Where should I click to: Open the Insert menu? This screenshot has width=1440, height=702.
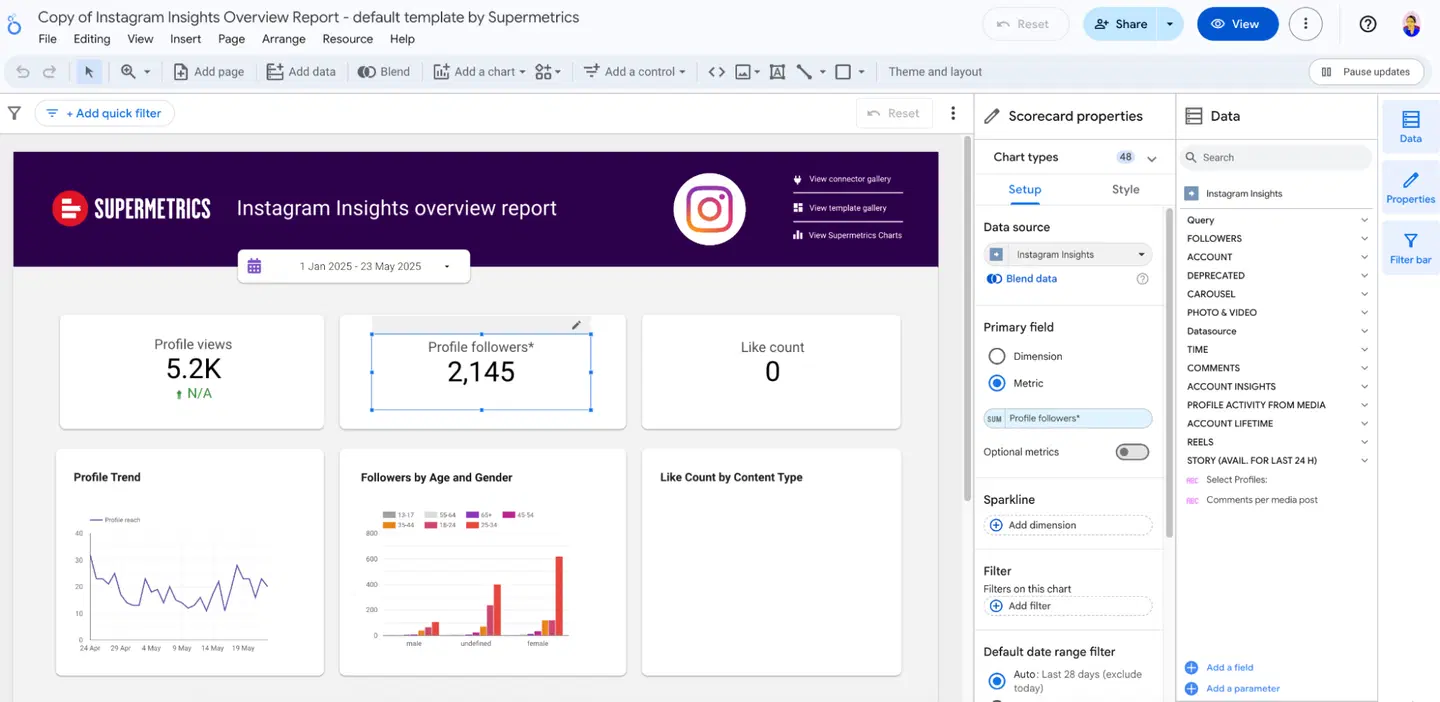pyautogui.click(x=185, y=39)
